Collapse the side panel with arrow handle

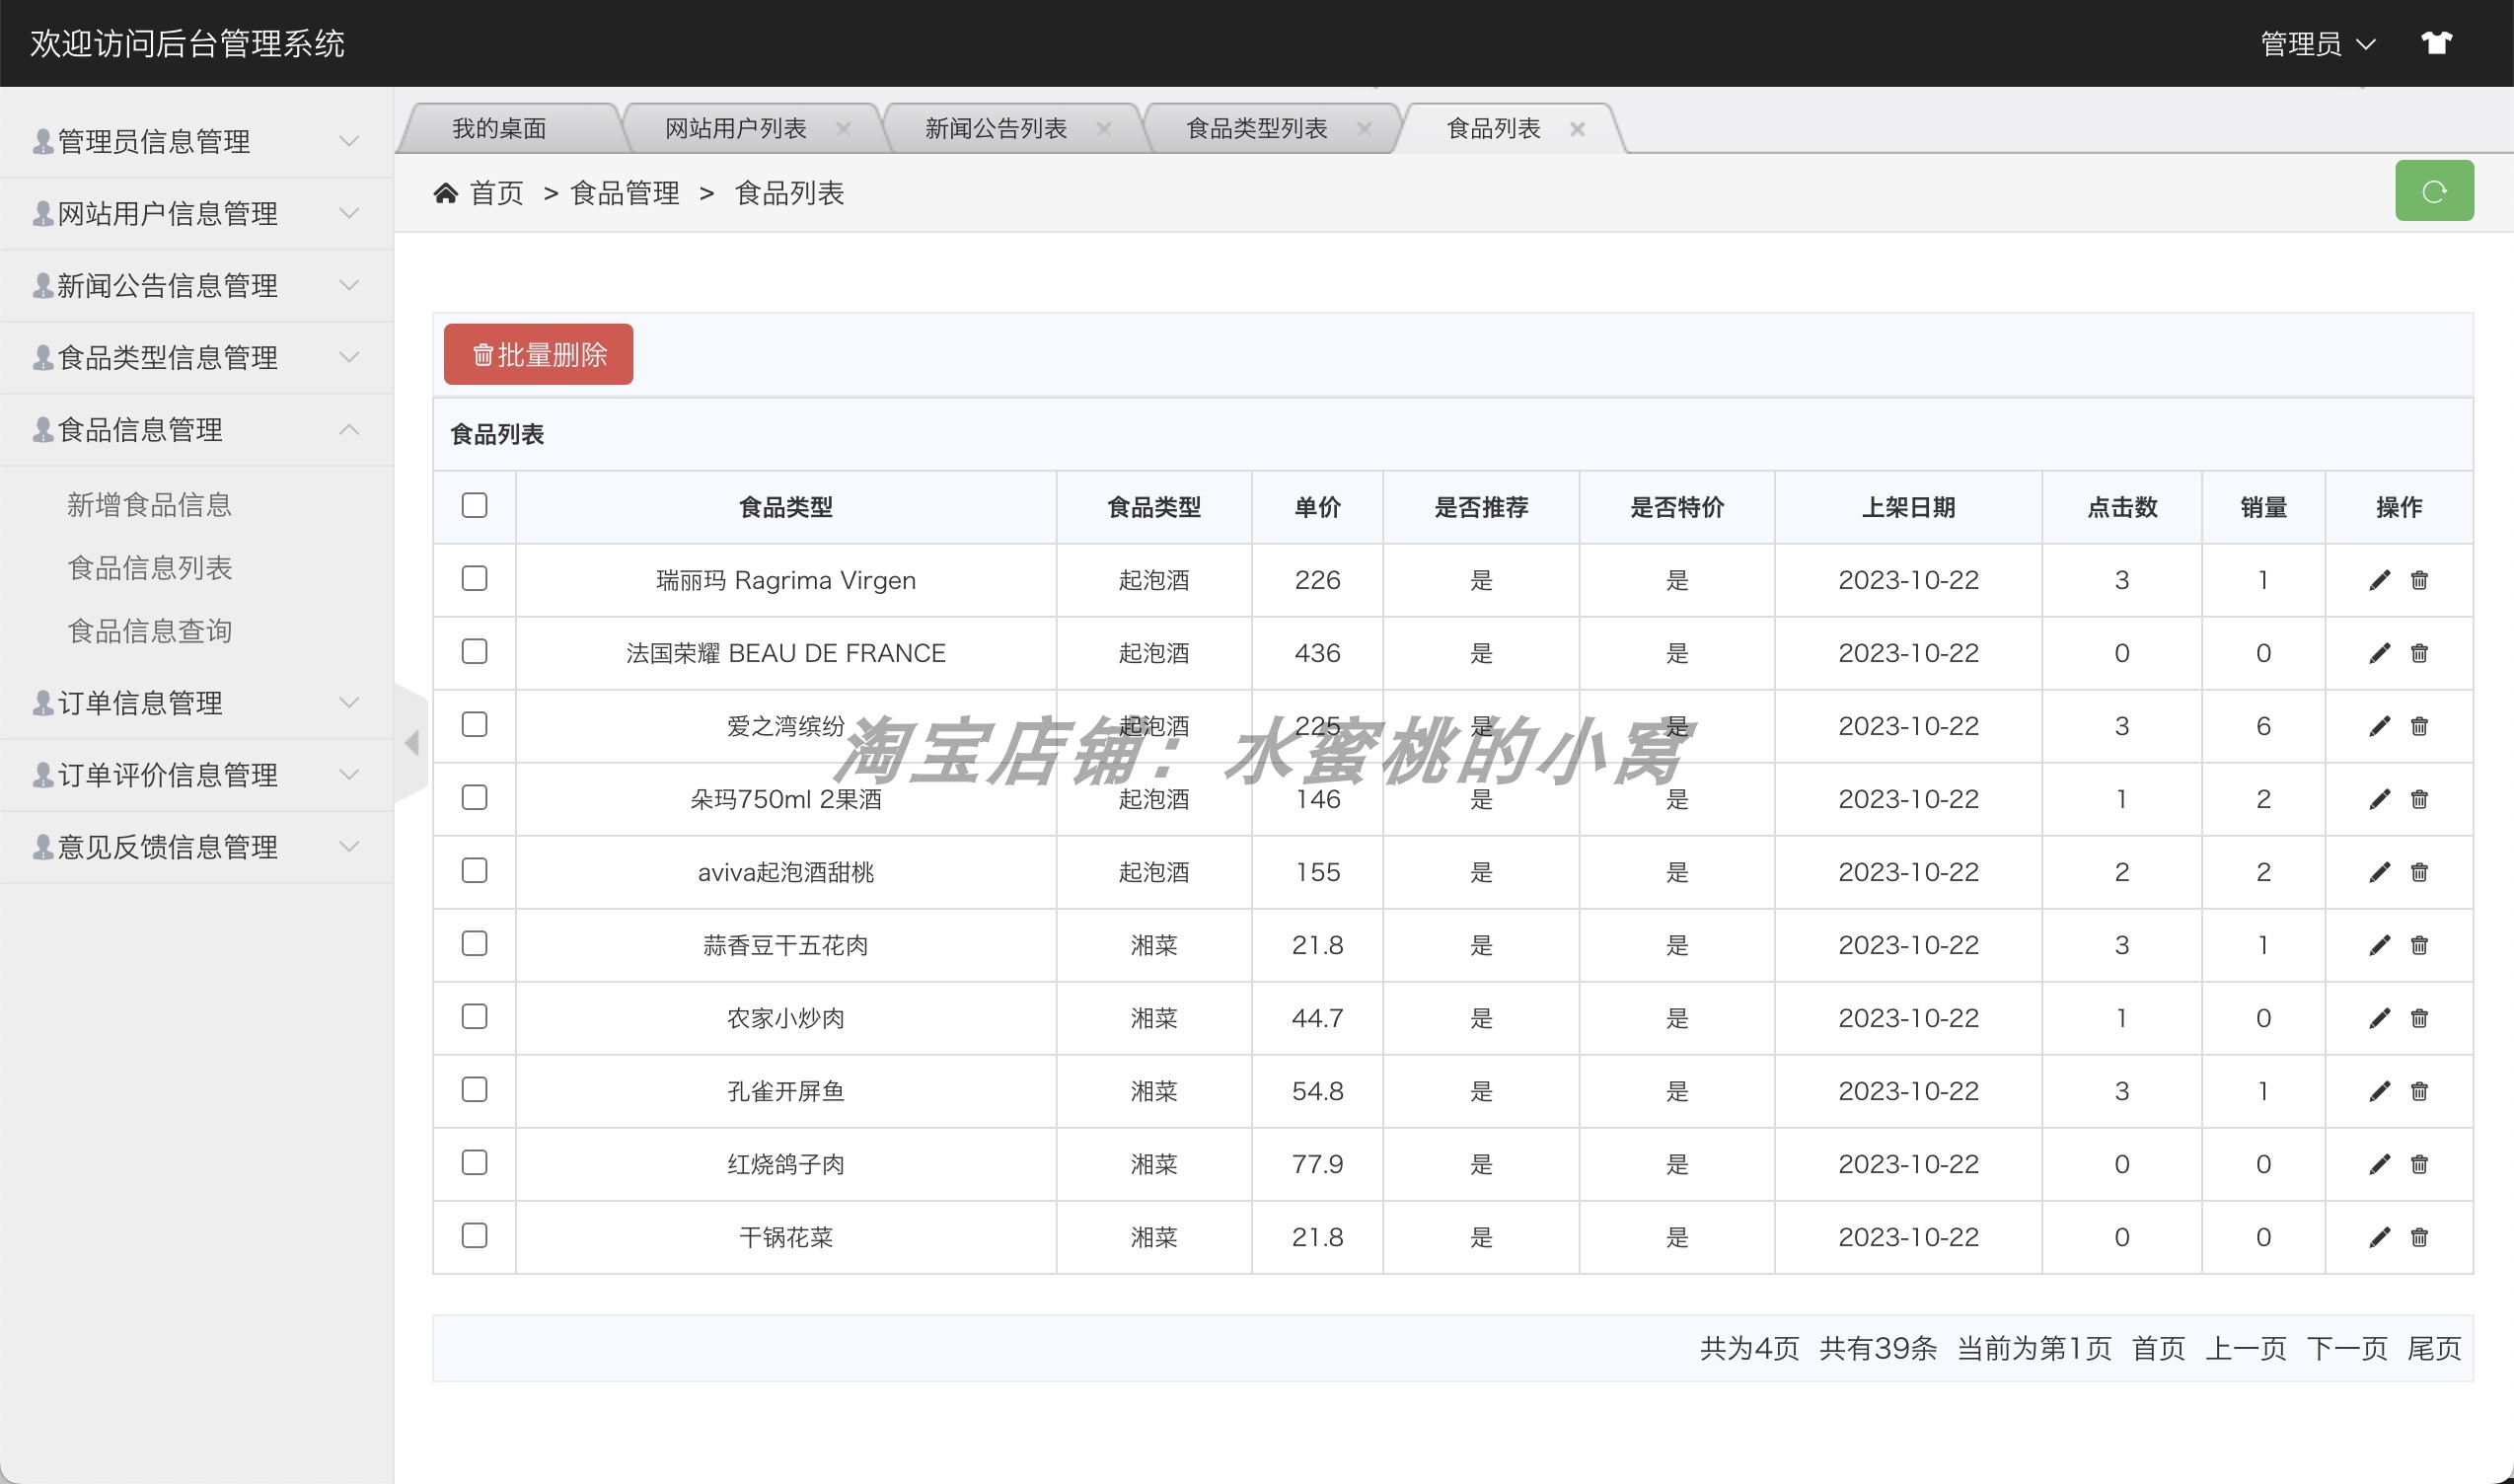(413, 743)
